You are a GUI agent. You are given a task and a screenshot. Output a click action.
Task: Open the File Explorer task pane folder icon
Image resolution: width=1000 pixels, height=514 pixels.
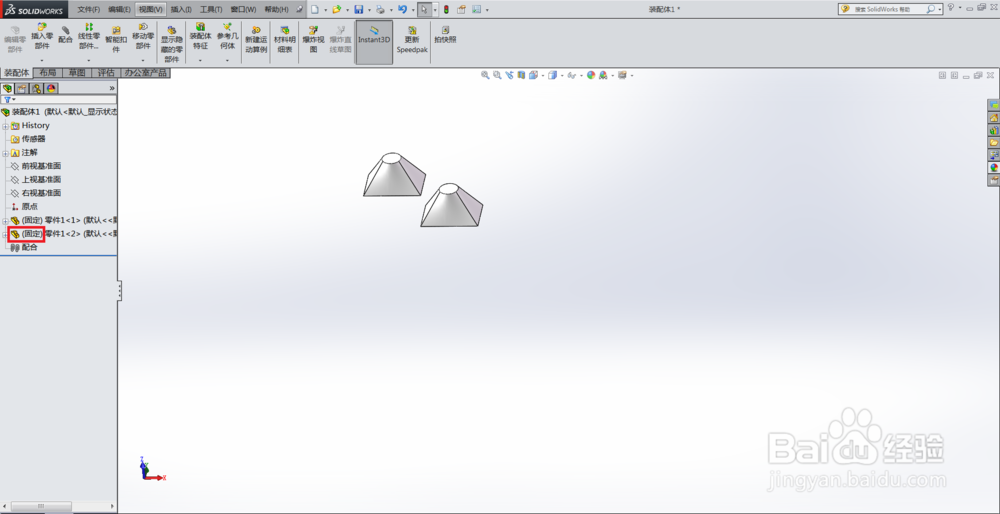pos(994,143)
